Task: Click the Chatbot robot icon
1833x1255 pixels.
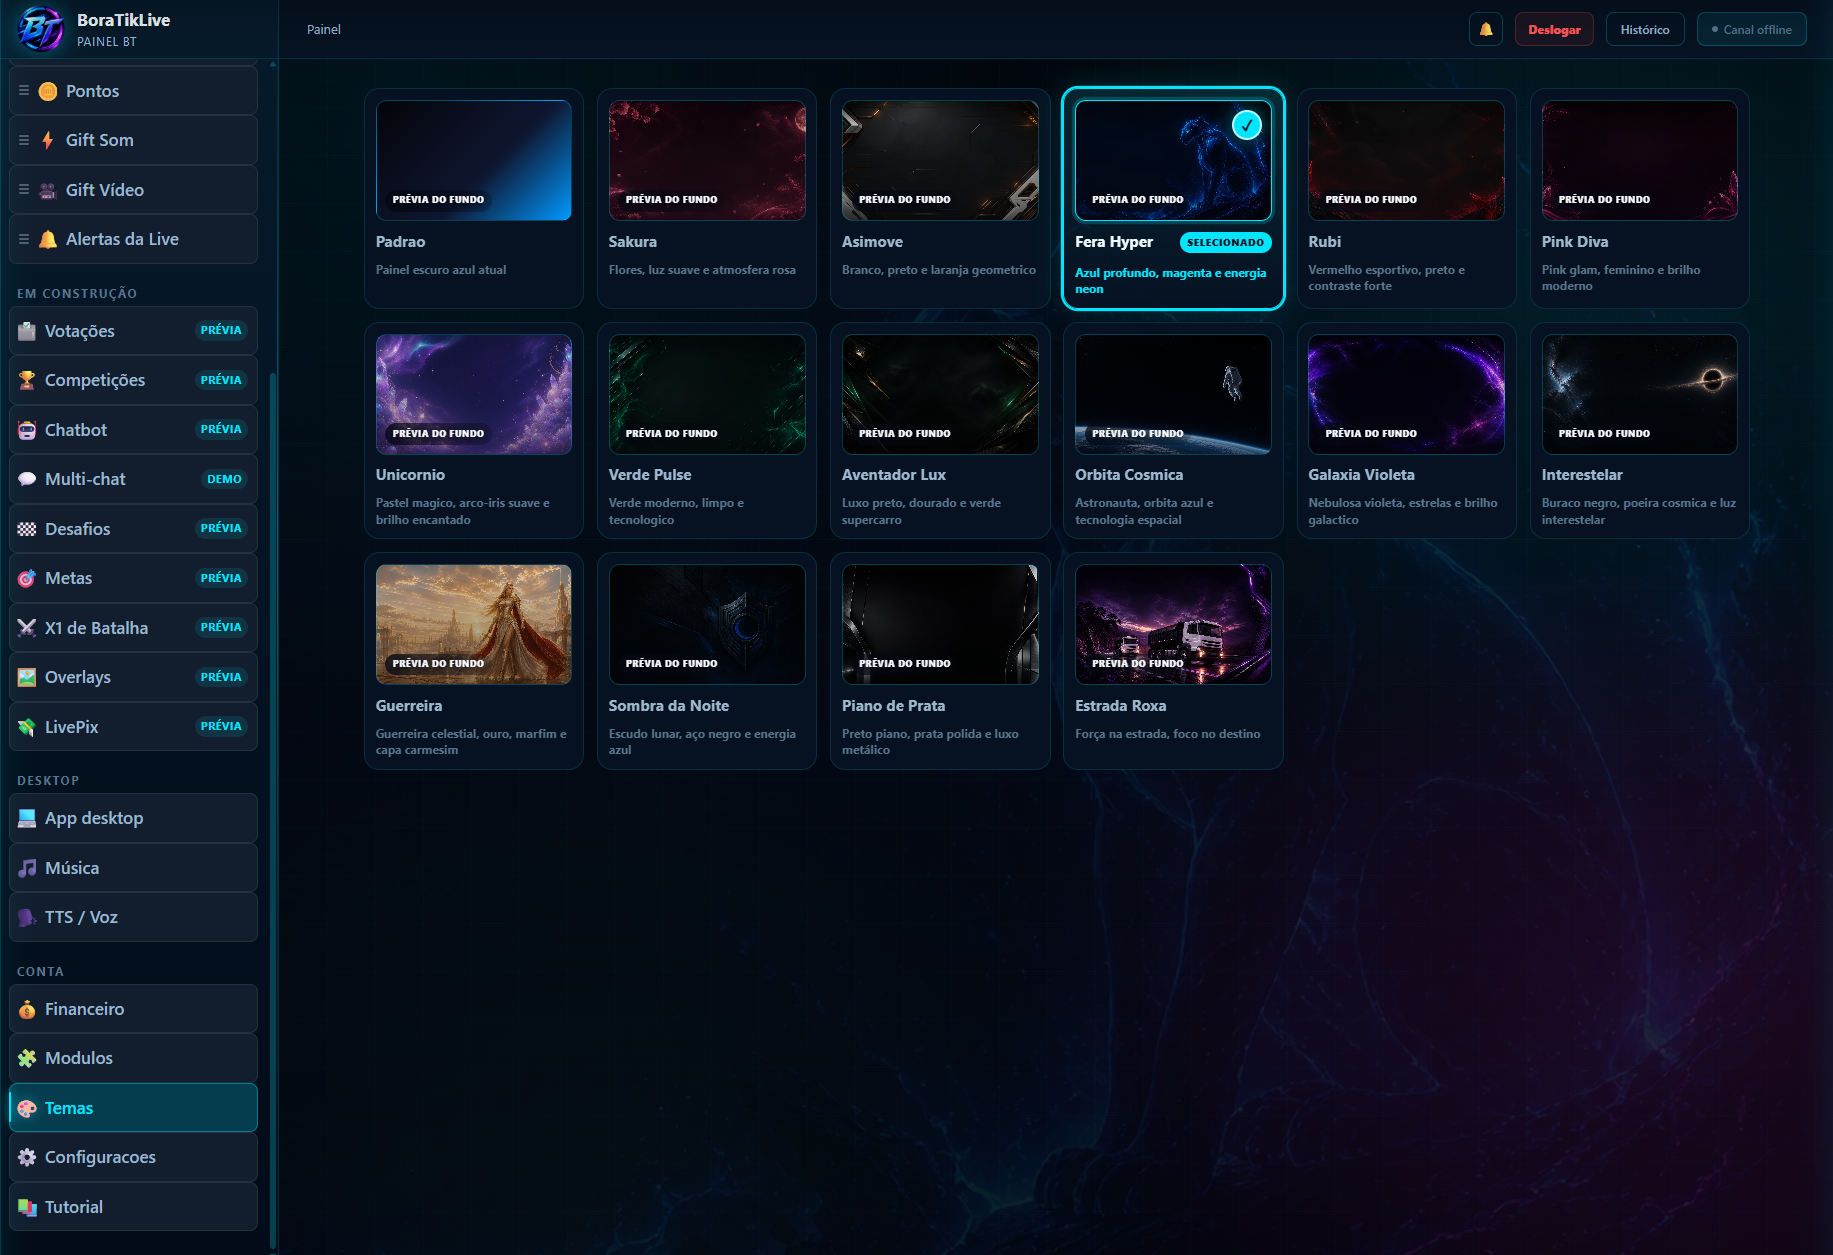Action: coord(27,430)
